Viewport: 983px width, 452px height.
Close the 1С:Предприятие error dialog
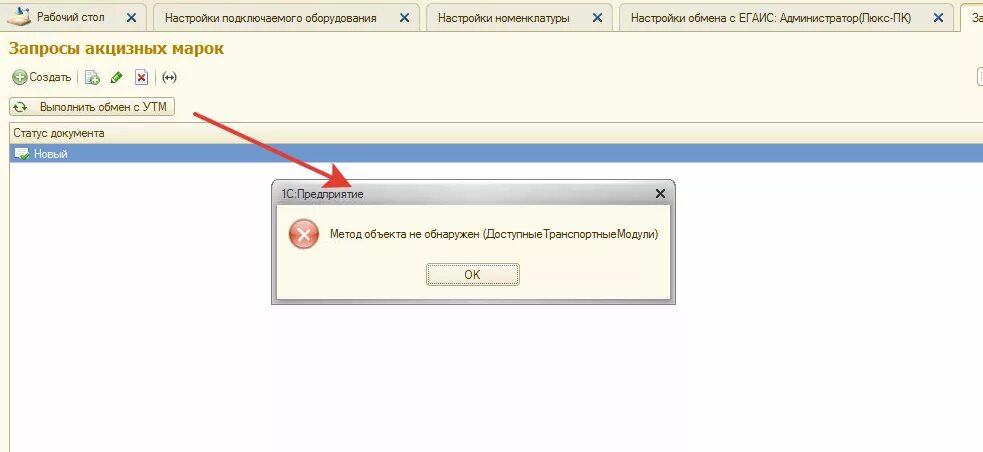660,194
